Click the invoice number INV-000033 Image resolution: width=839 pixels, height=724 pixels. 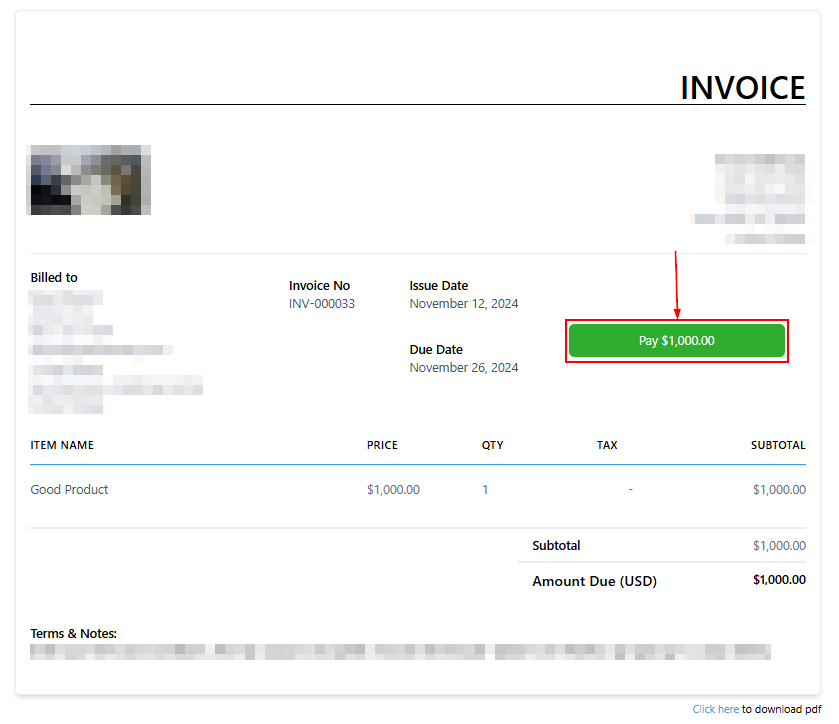point(322,304)
